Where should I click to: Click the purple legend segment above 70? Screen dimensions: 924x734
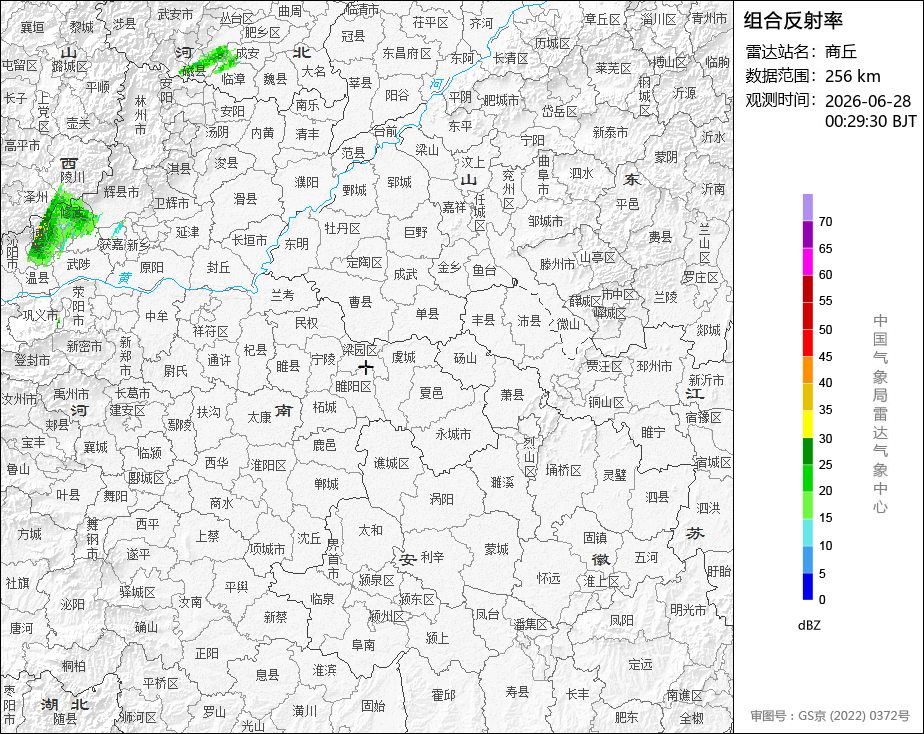pos(808,207)
